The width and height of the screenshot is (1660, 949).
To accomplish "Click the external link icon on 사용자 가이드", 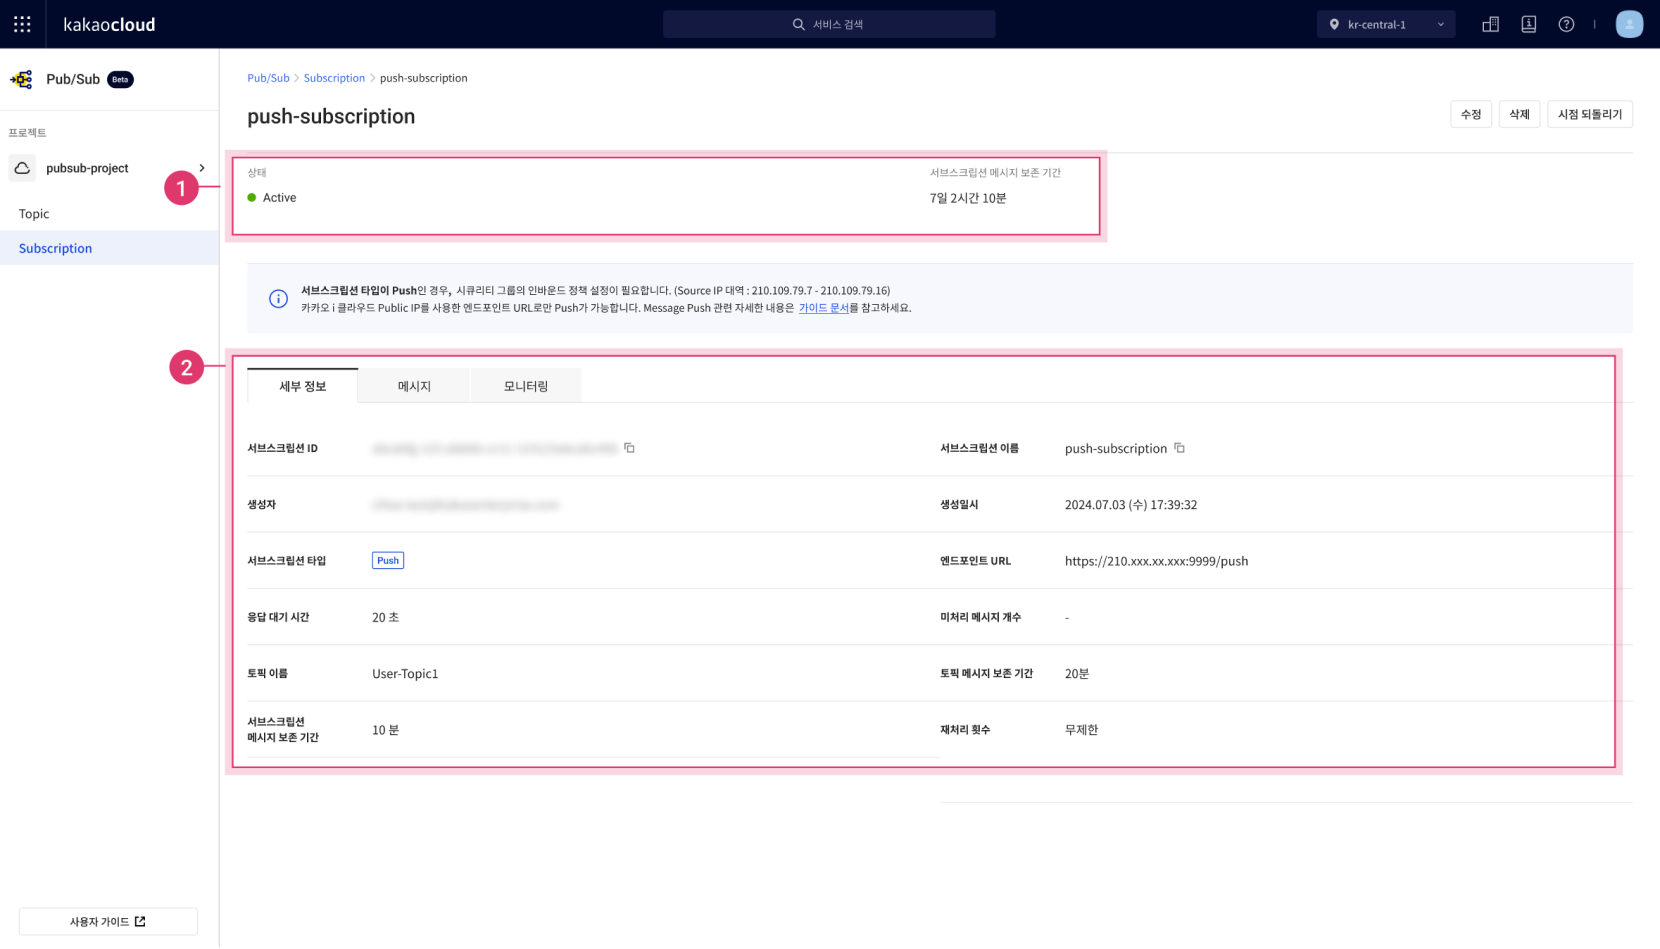I will click(140, 921).
